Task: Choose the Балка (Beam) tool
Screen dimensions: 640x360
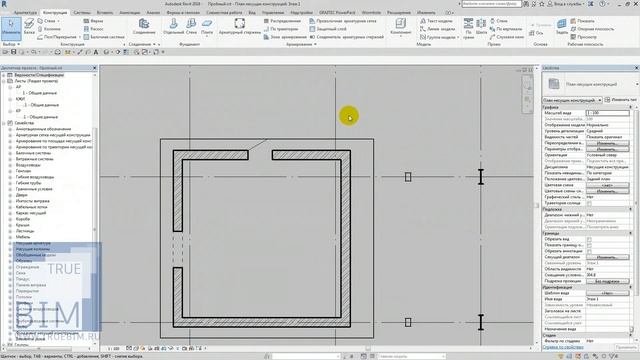Action: [29, 27]
